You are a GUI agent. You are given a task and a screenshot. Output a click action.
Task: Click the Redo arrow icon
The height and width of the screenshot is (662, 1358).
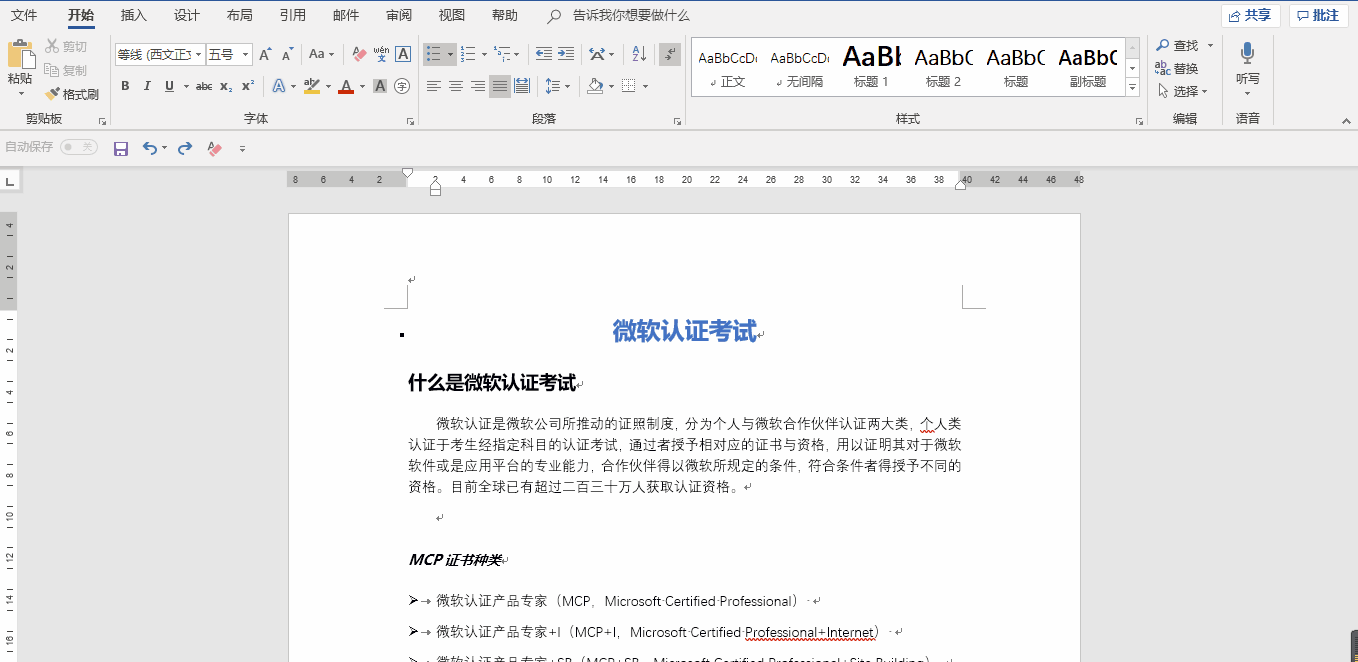[185, 148]
